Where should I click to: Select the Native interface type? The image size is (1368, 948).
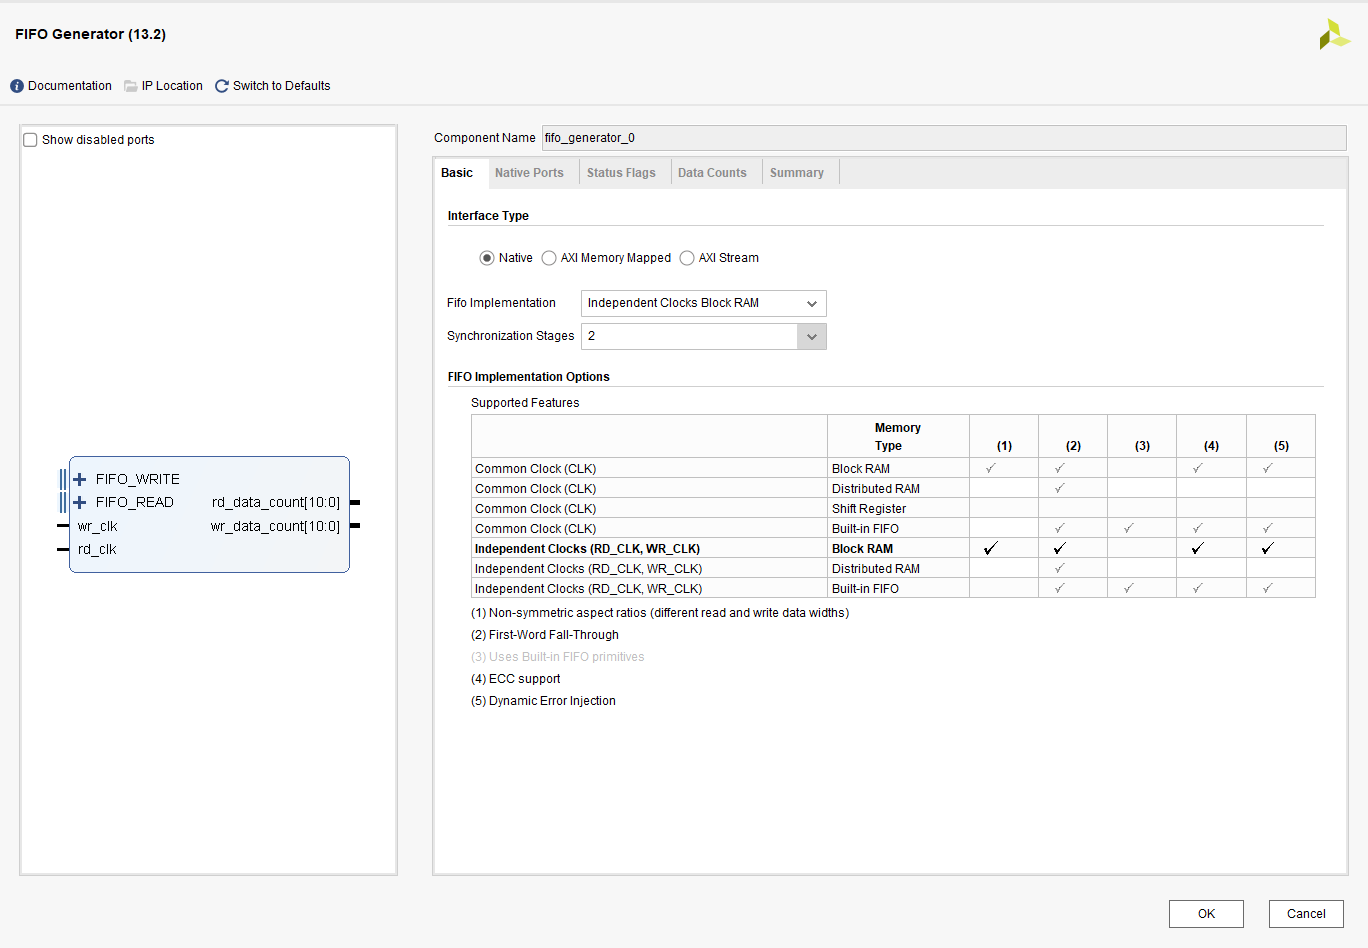point(487,258)
